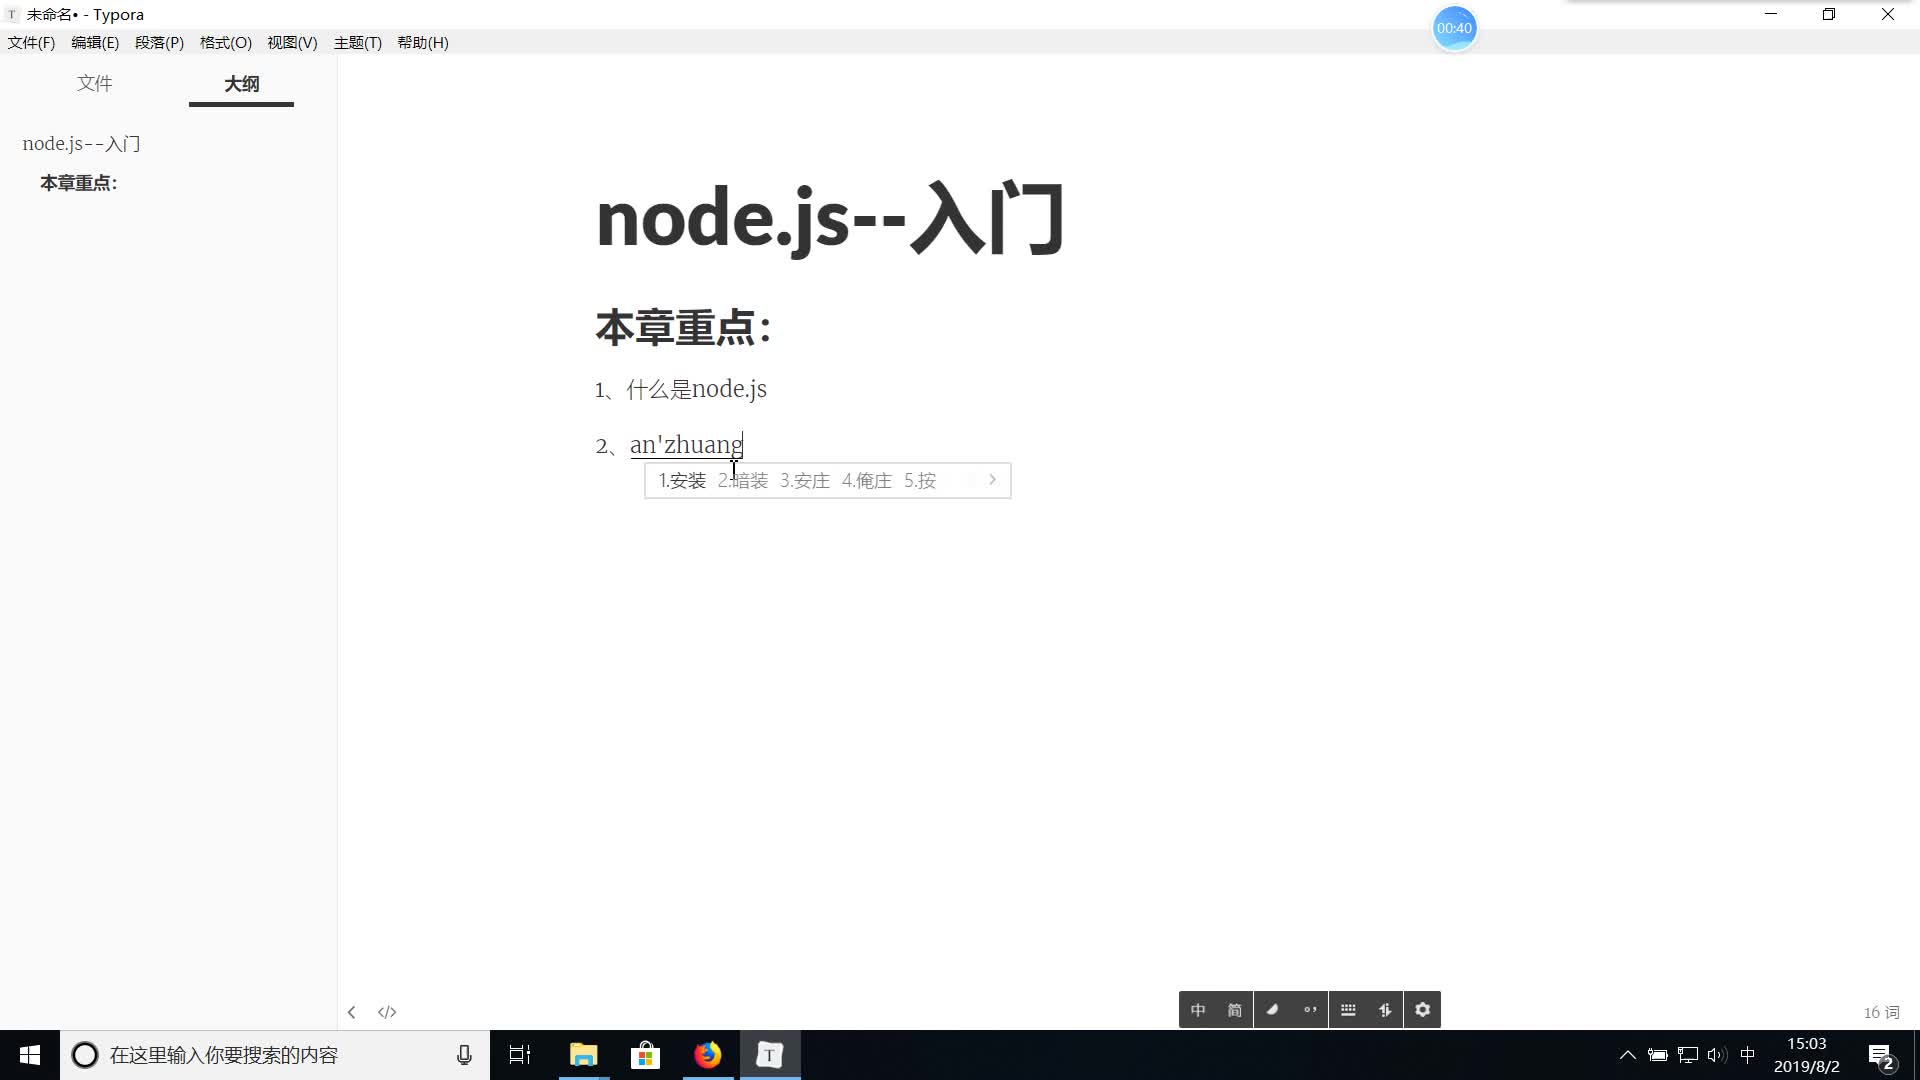Click the table insert icon

tap(1348, 1009)
